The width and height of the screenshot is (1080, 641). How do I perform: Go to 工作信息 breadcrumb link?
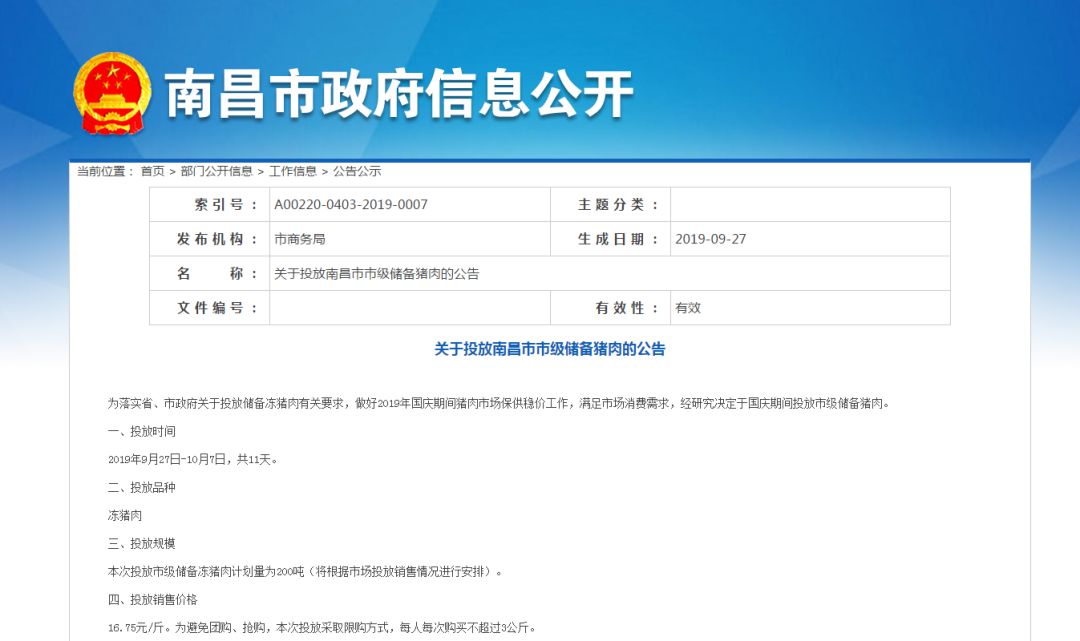coord(293,171)
